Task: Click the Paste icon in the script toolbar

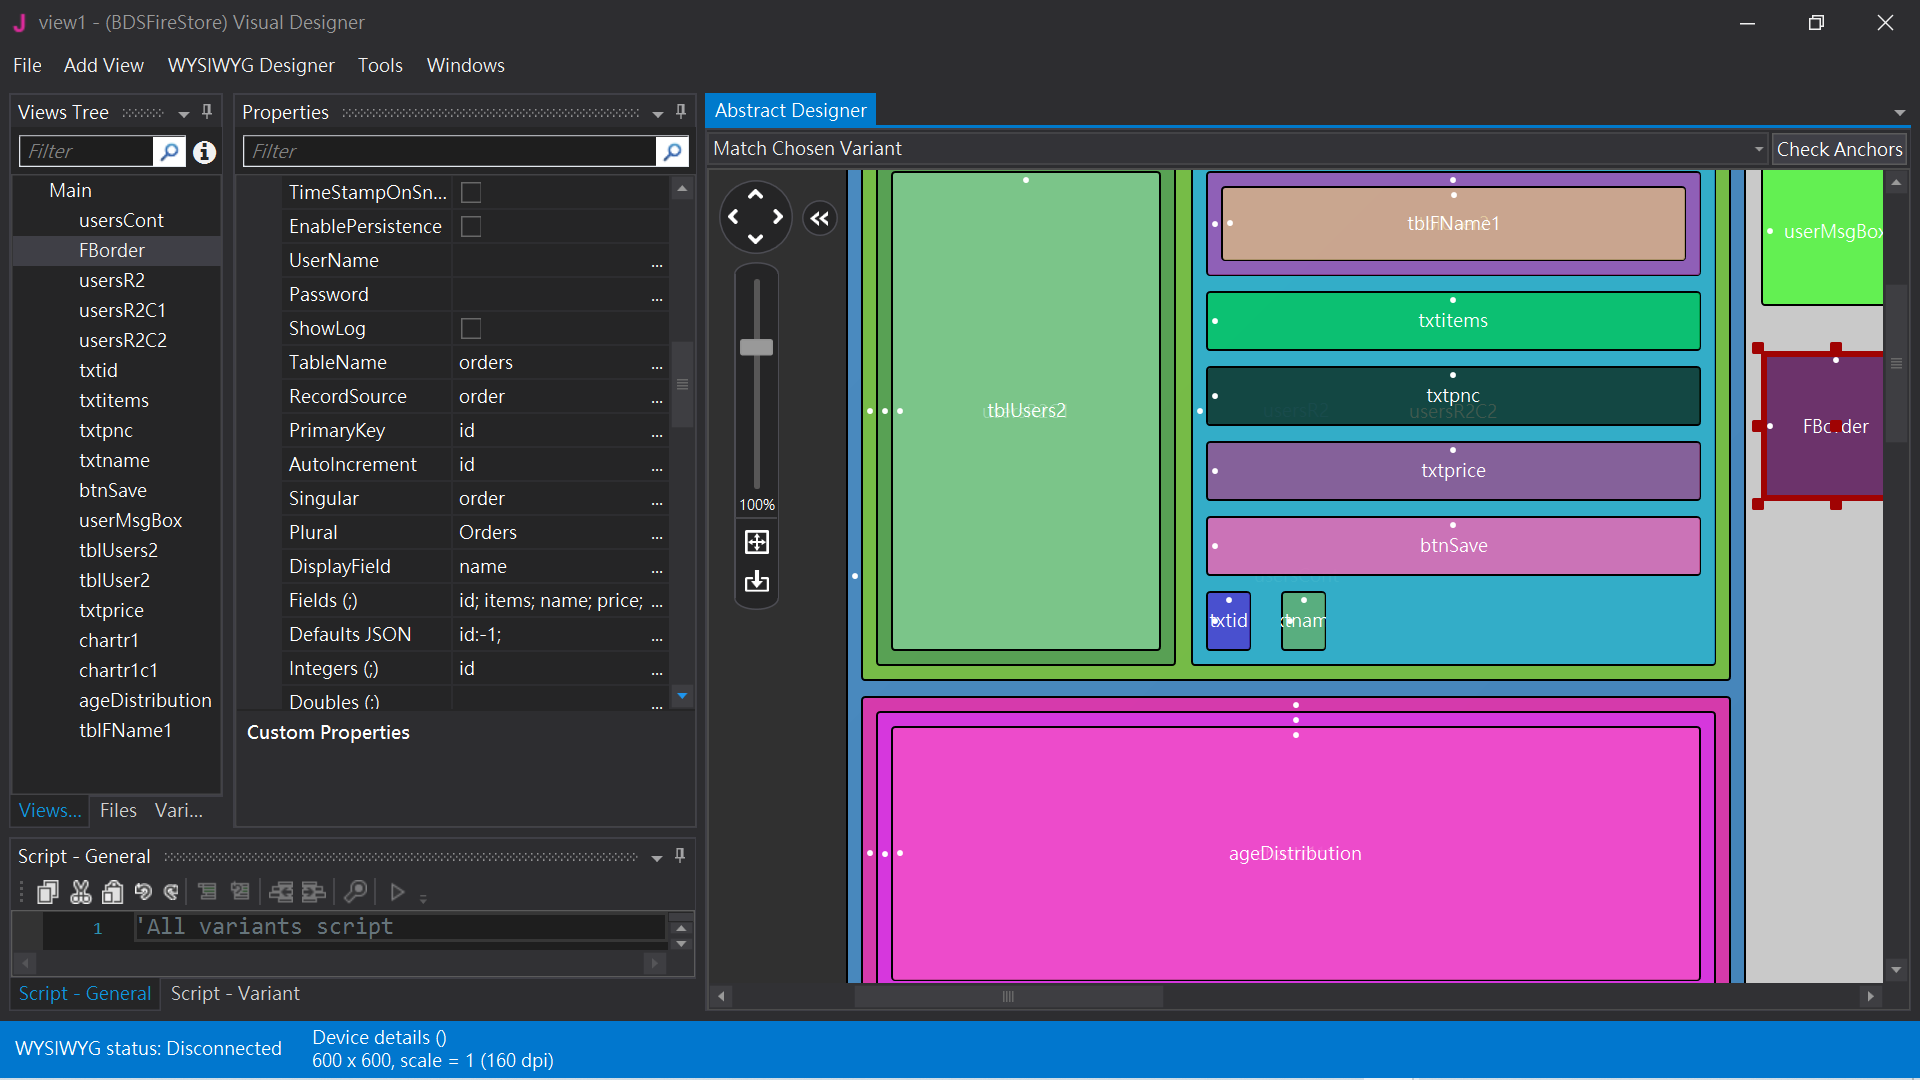Action: 113,892
